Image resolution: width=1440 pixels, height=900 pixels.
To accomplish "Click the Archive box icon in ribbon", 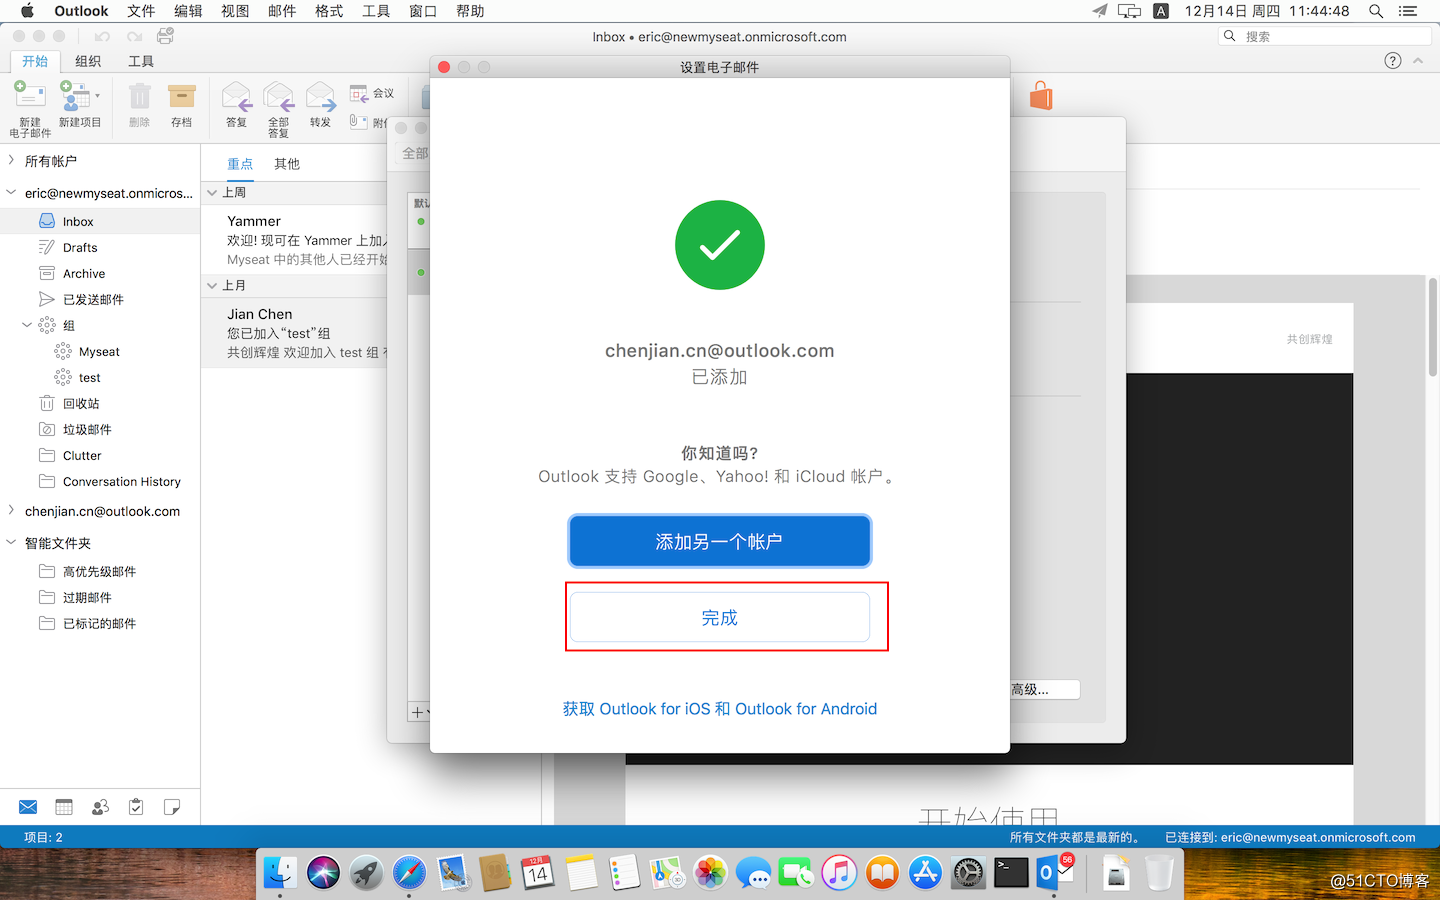I will pyautogui.click(x=181, y=96).
